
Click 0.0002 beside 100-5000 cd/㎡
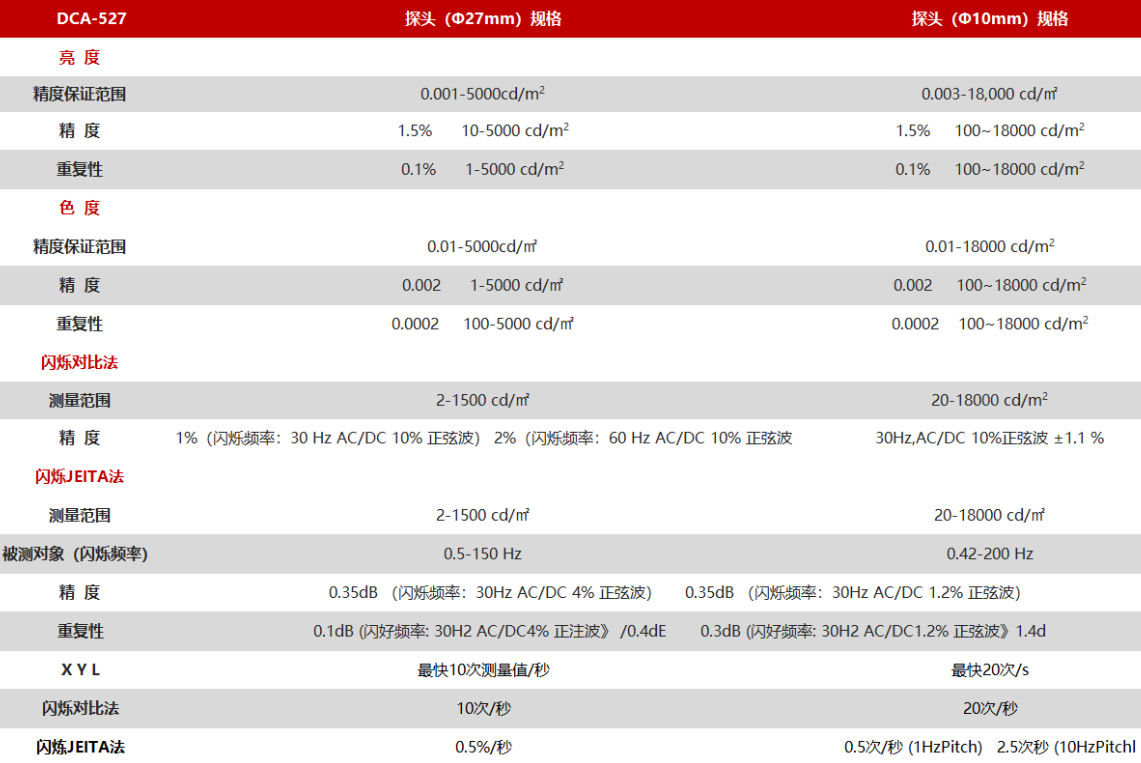coord(415,324)
